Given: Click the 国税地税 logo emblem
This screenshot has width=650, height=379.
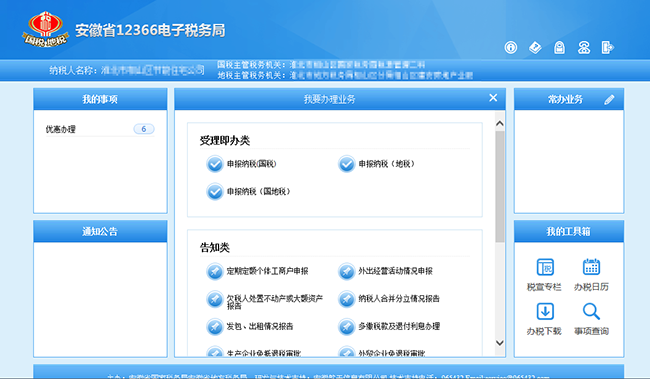Looking at the screenshot, I should coord(45,29).
